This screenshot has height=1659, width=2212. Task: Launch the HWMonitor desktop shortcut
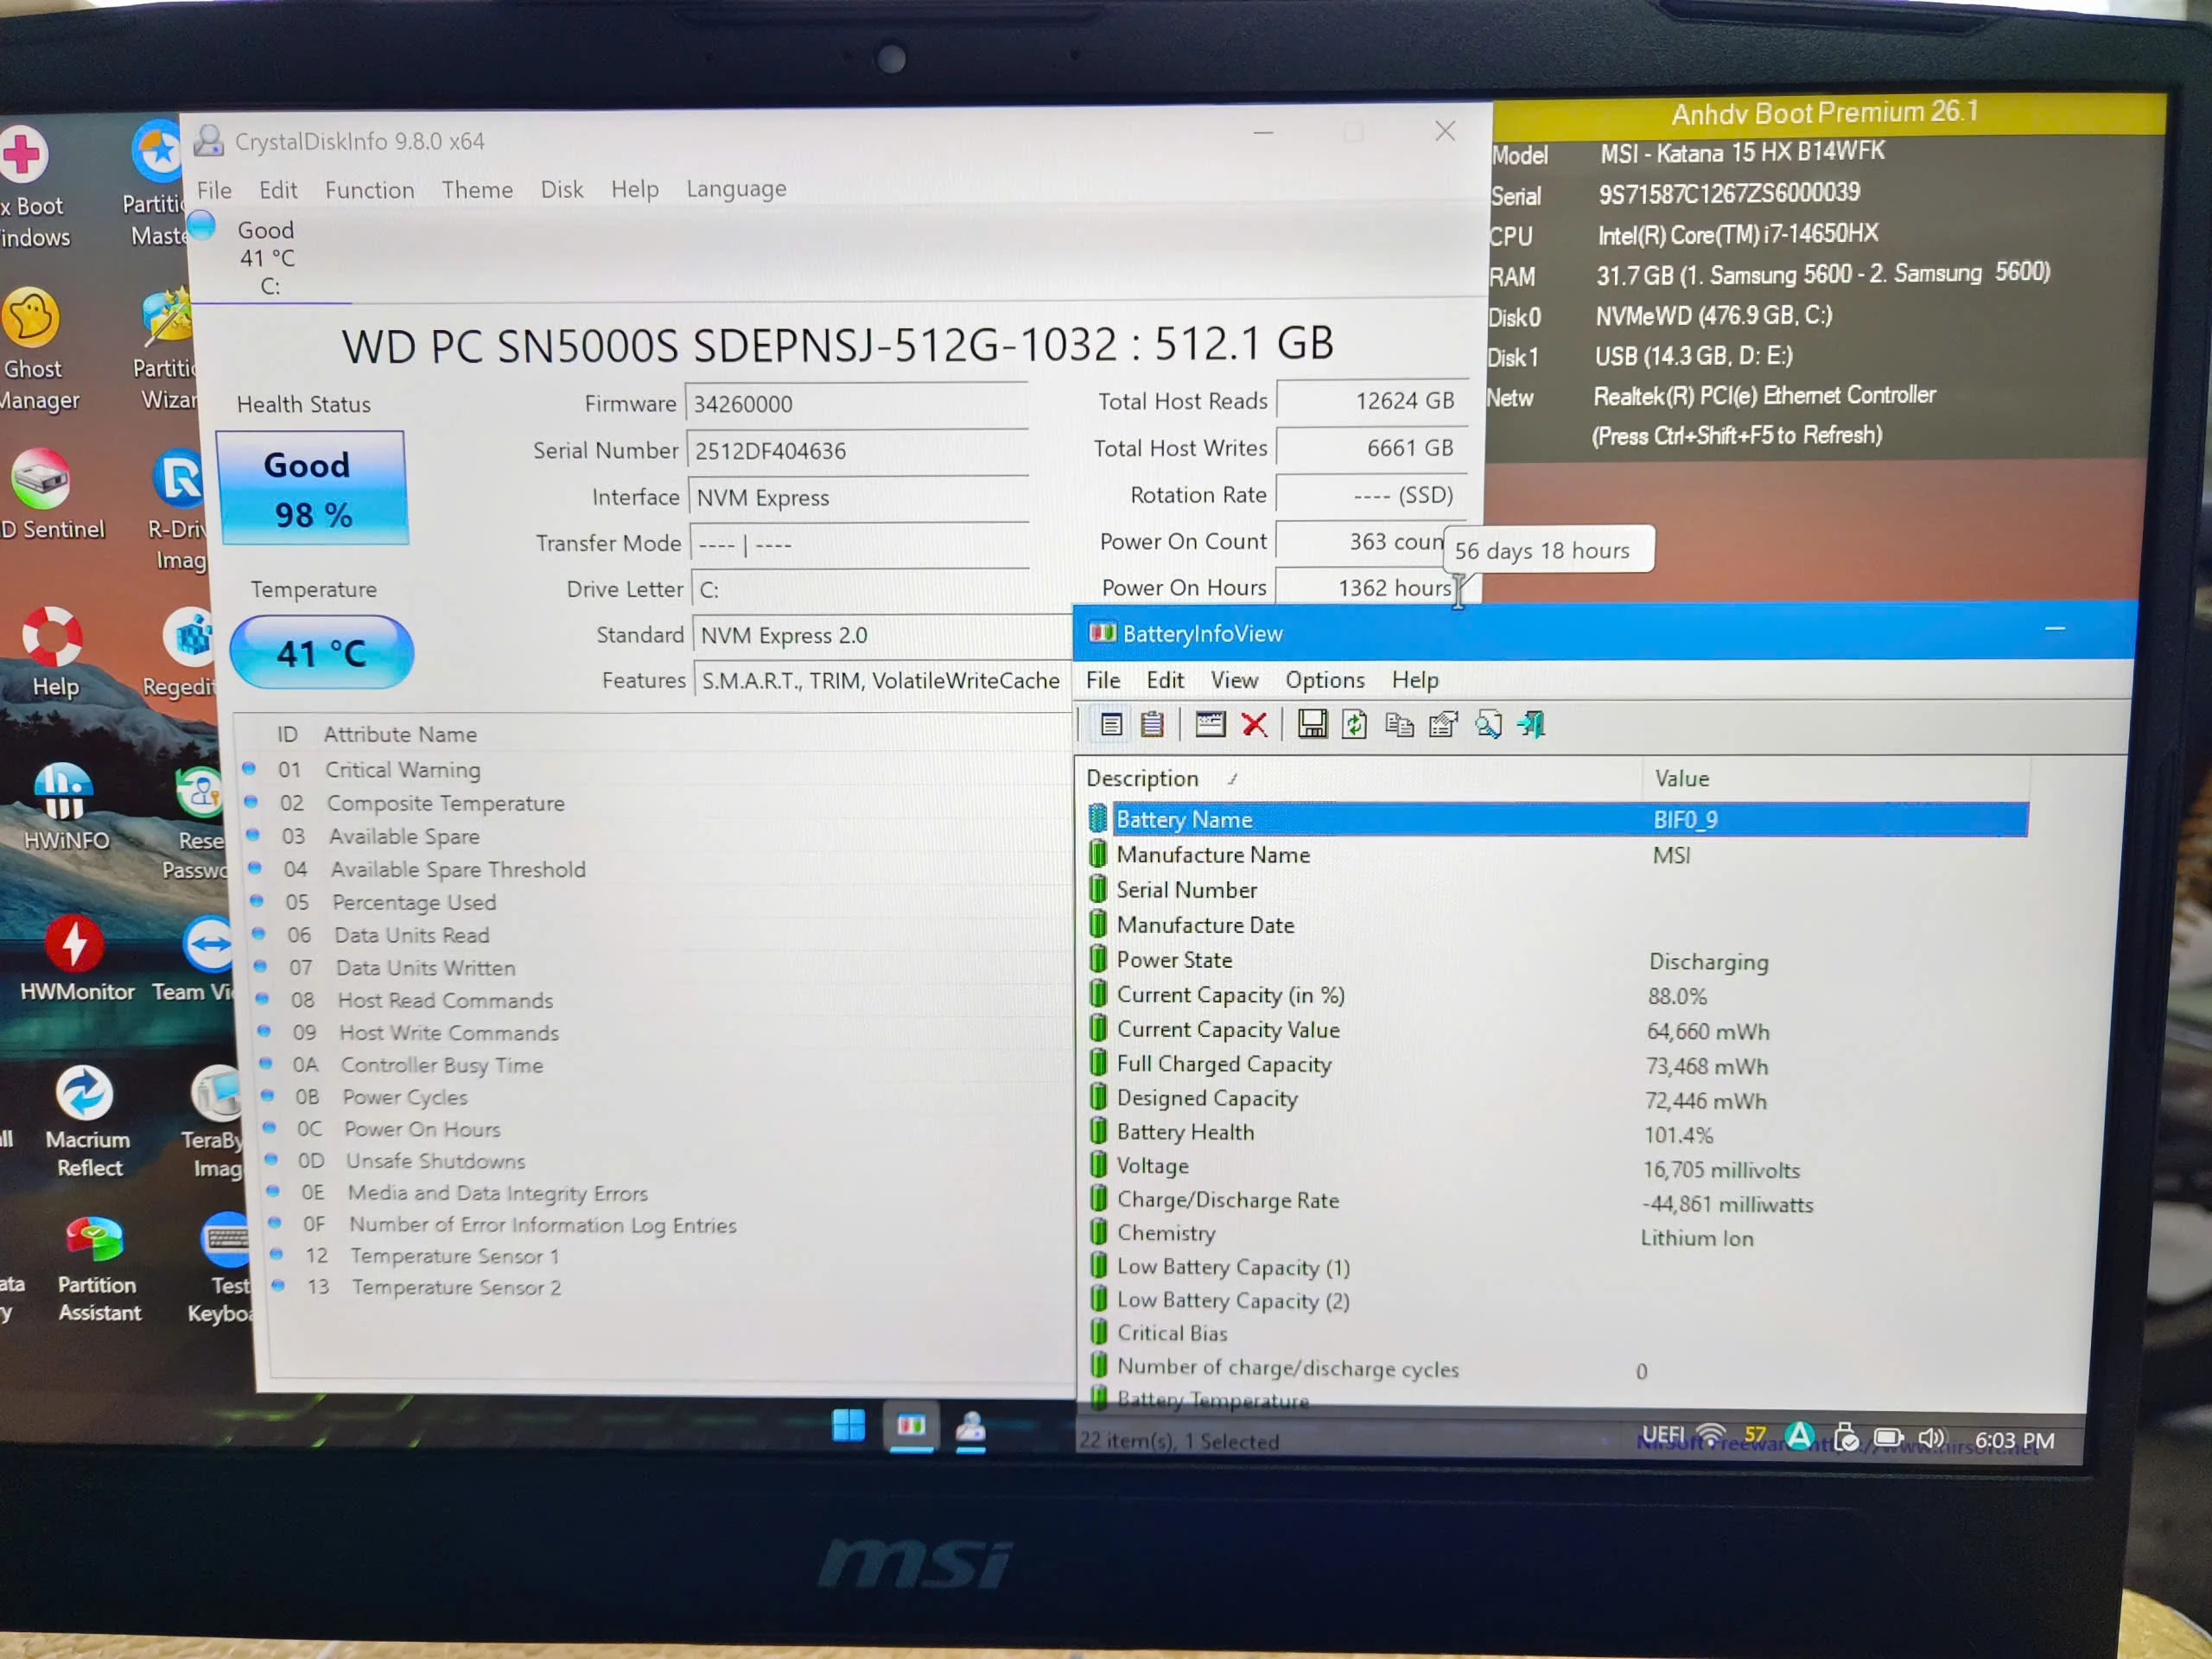tap(76, 958)
